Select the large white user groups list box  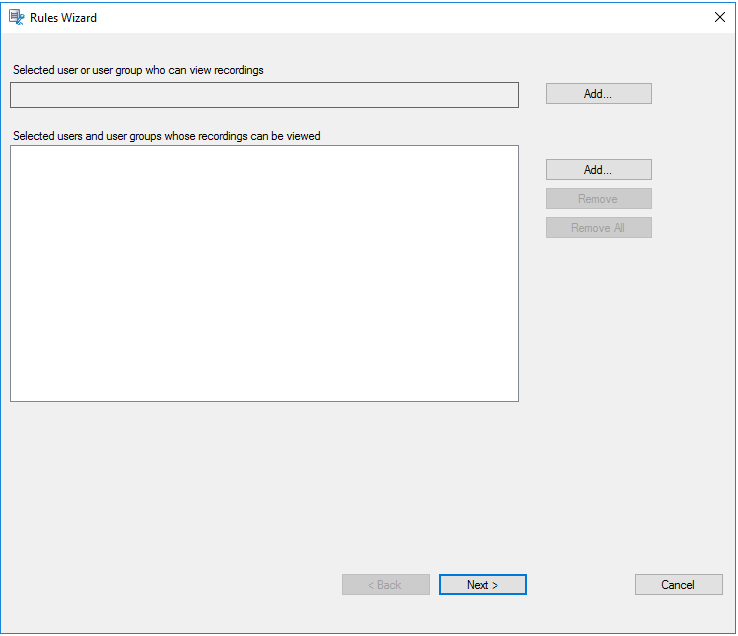pos(264,273)
